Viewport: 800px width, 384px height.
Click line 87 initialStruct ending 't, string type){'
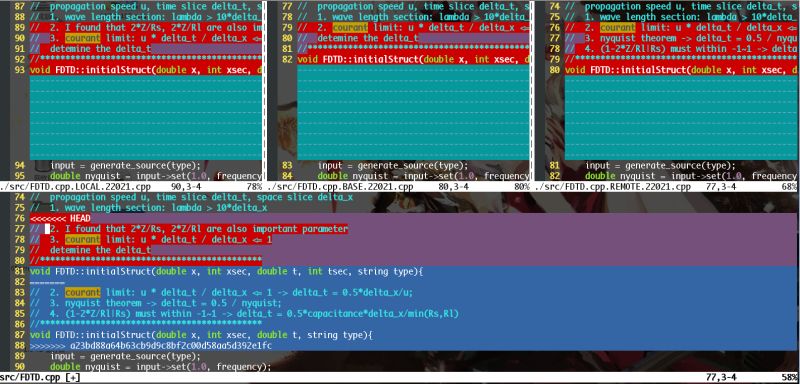(202, 335)
